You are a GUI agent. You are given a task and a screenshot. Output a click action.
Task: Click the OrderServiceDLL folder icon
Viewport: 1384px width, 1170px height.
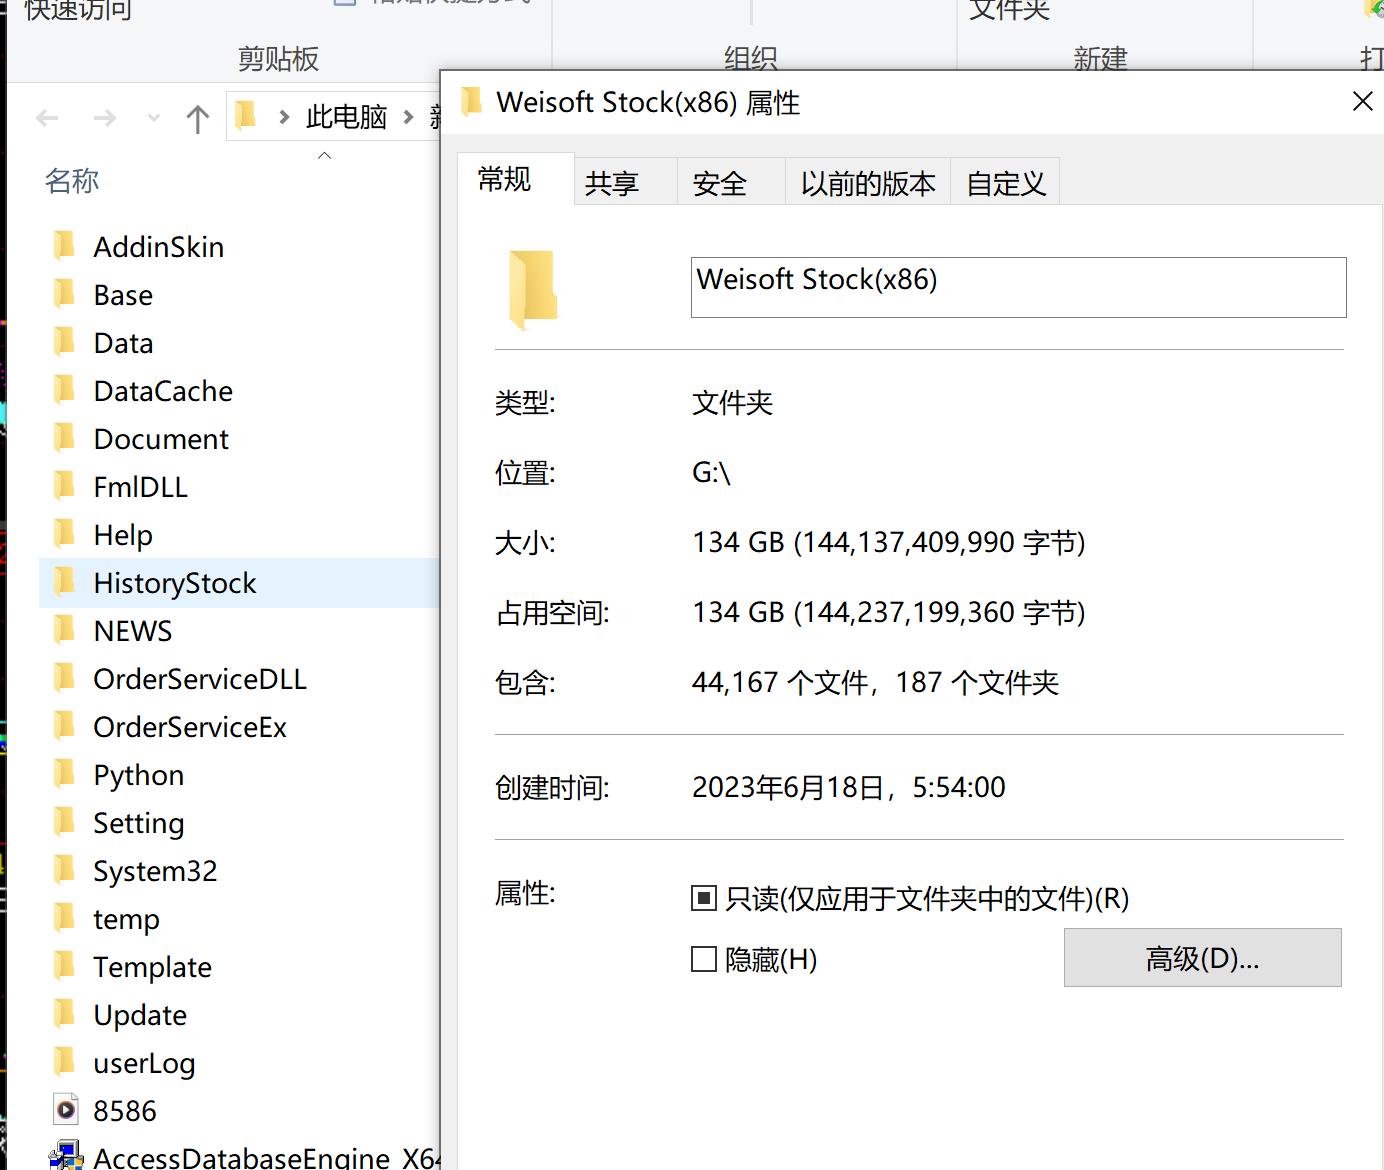(x=64, y=677)
